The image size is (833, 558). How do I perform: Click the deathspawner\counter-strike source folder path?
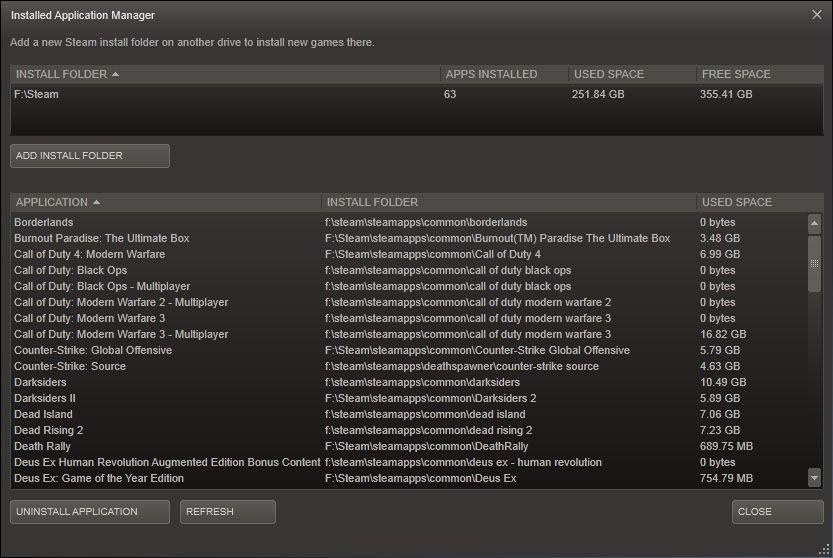coord(462,366)
